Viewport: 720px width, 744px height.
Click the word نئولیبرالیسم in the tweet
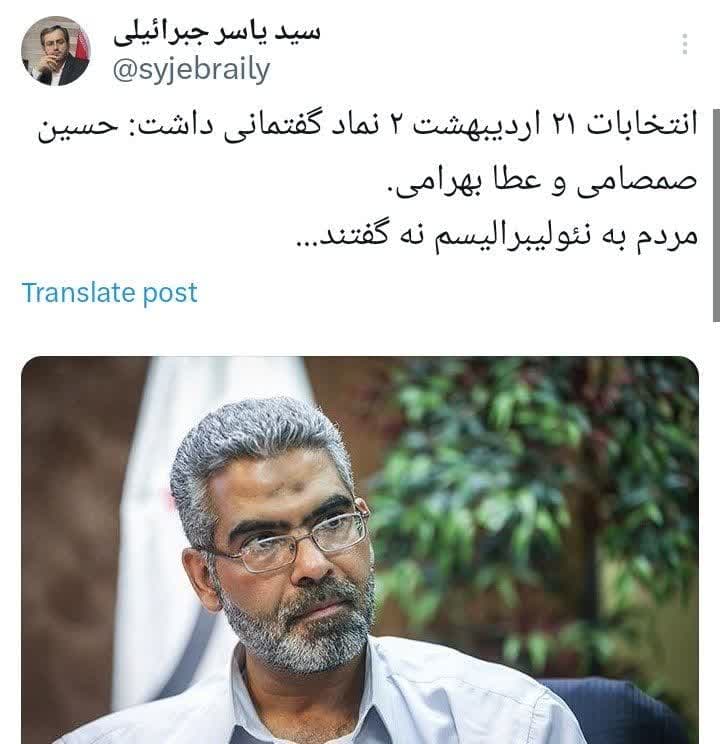click(509, 236)
